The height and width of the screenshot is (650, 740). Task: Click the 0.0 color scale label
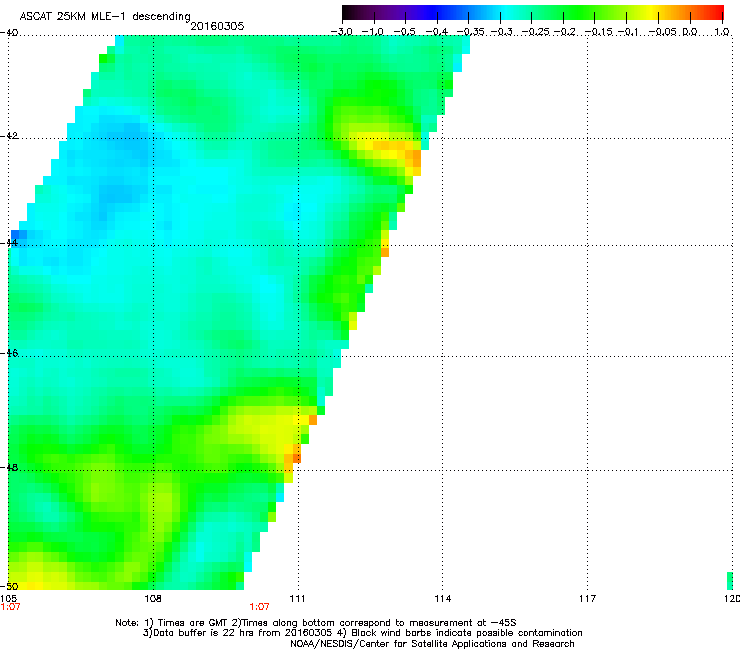pos(690,32)
